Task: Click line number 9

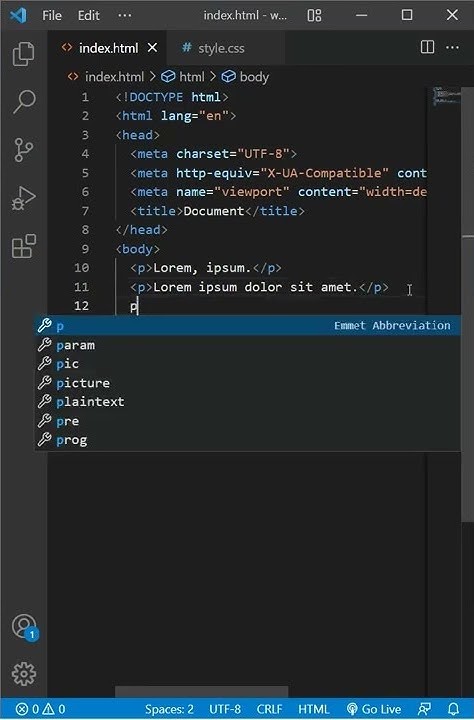Action: 85,249
